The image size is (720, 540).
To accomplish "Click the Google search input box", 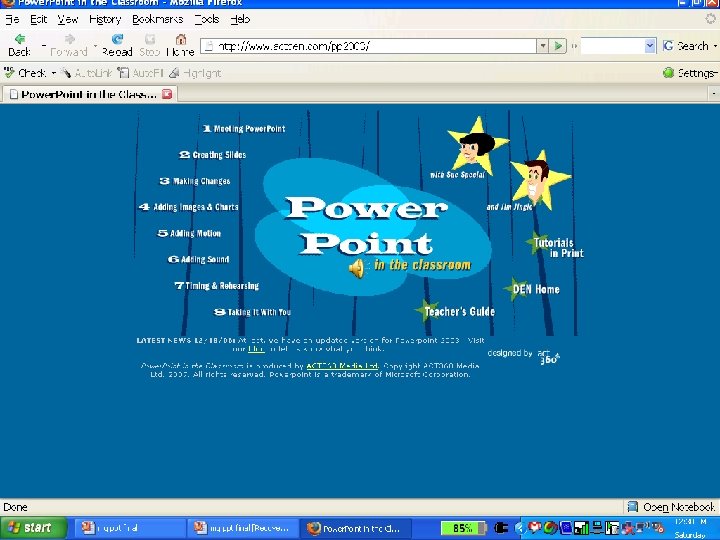I will tap(613, 46).
